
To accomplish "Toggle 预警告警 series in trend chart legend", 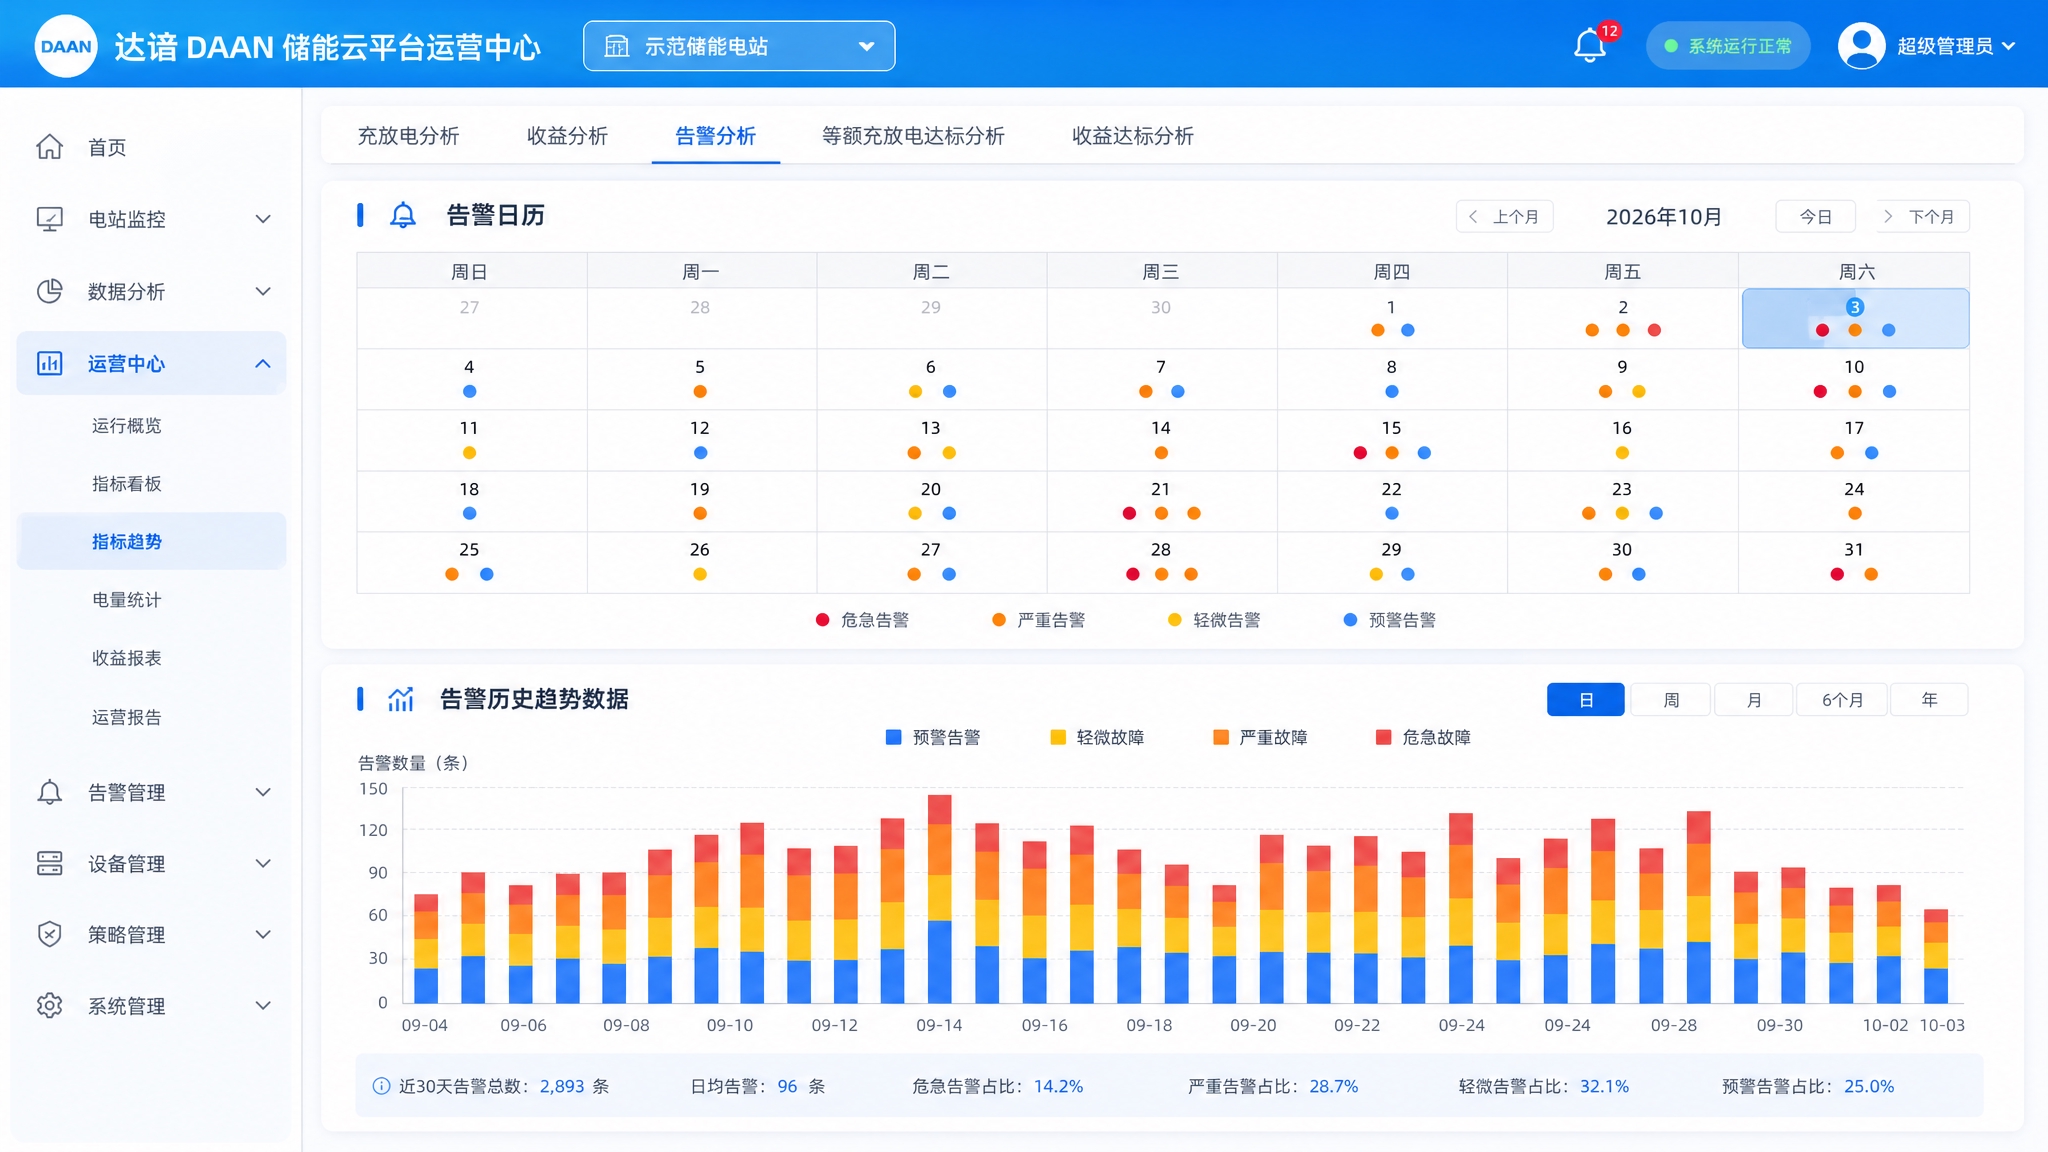I will coord(933,737).
